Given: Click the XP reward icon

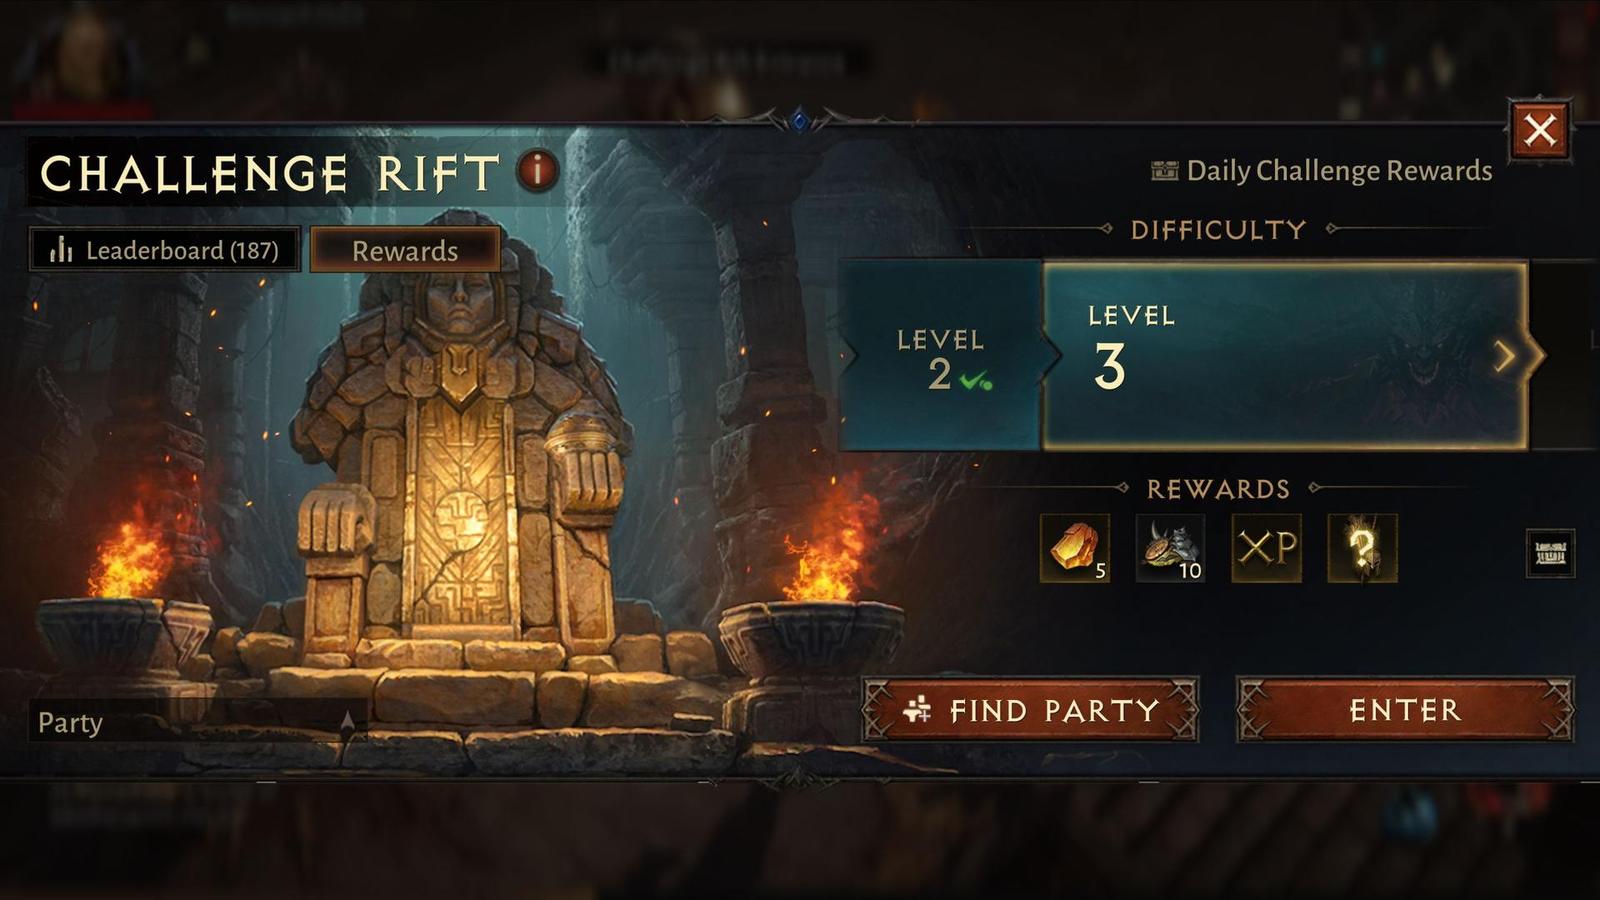Looking at the screenshot, I should coord(1266,548).
